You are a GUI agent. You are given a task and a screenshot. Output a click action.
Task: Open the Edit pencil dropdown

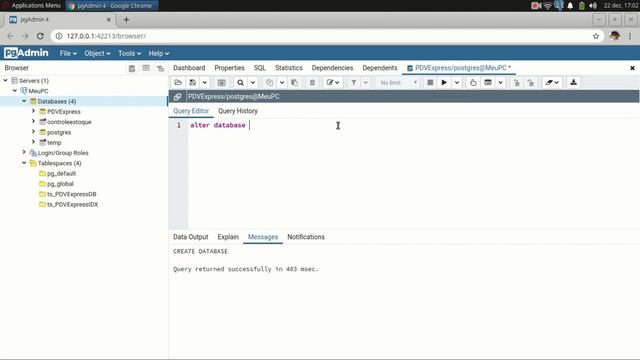pyautogui.click(x=333, y=82)
